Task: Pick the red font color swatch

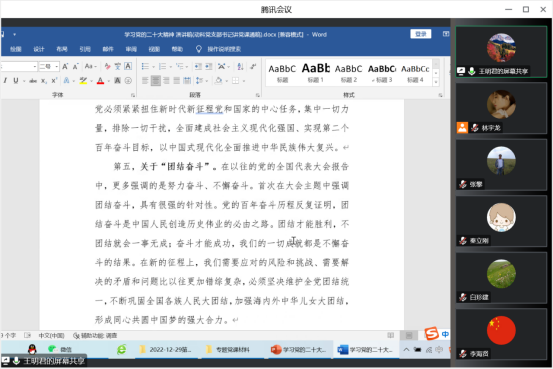Action: point(100,81)
